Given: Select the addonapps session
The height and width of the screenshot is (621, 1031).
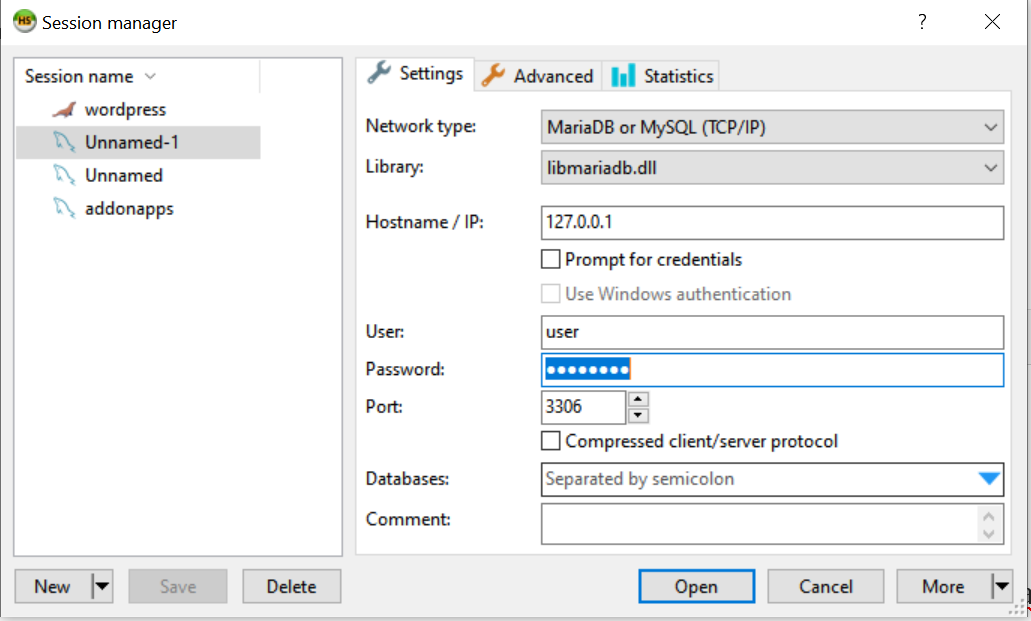Looking at the screenshot, I should click(x=129, y=209).
